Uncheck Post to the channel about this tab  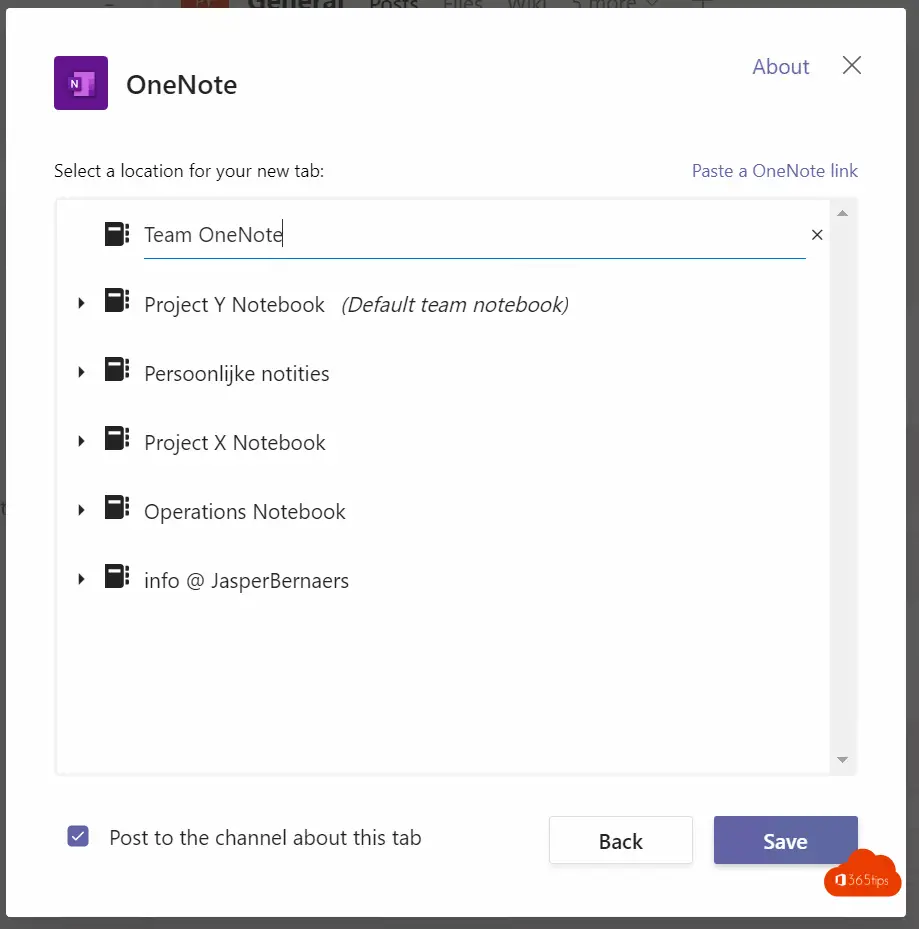coord(78,837)
